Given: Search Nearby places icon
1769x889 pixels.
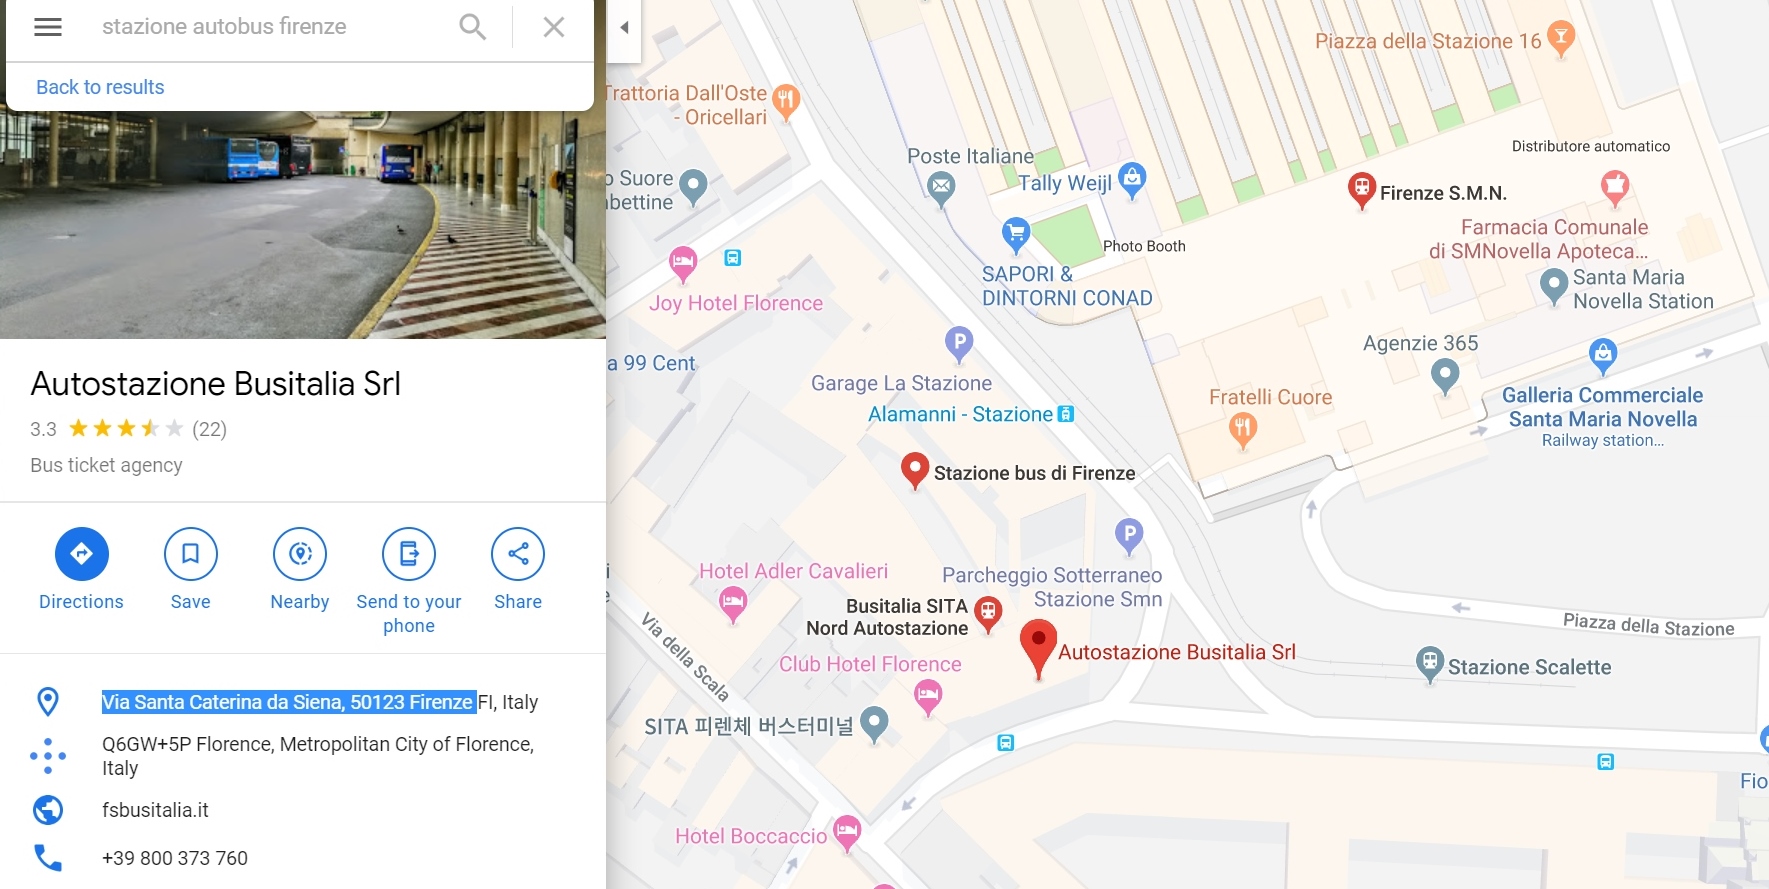Looking at the screenshot, I should pos(300,554).
